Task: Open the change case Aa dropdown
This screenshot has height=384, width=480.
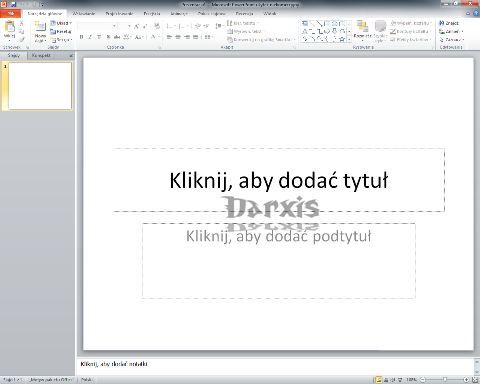Action: tap(139, 37)
